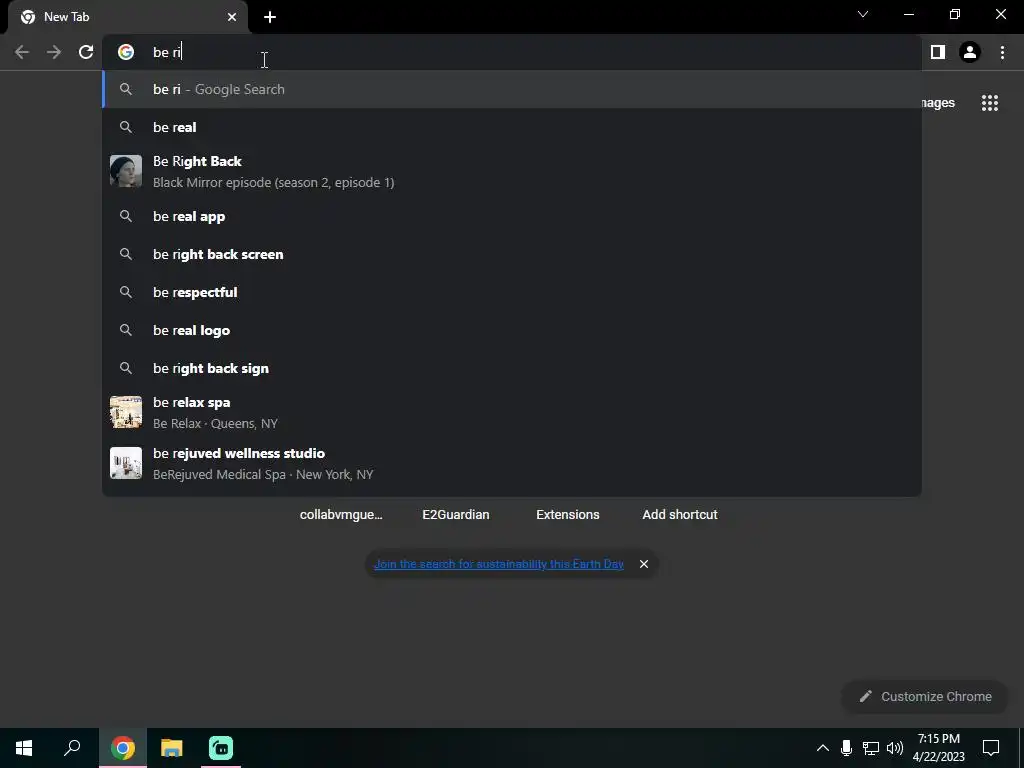Click the be rejuved wellness studio thumbnail
Viewport: 1024px width, 768px height.
coord(126,463)
